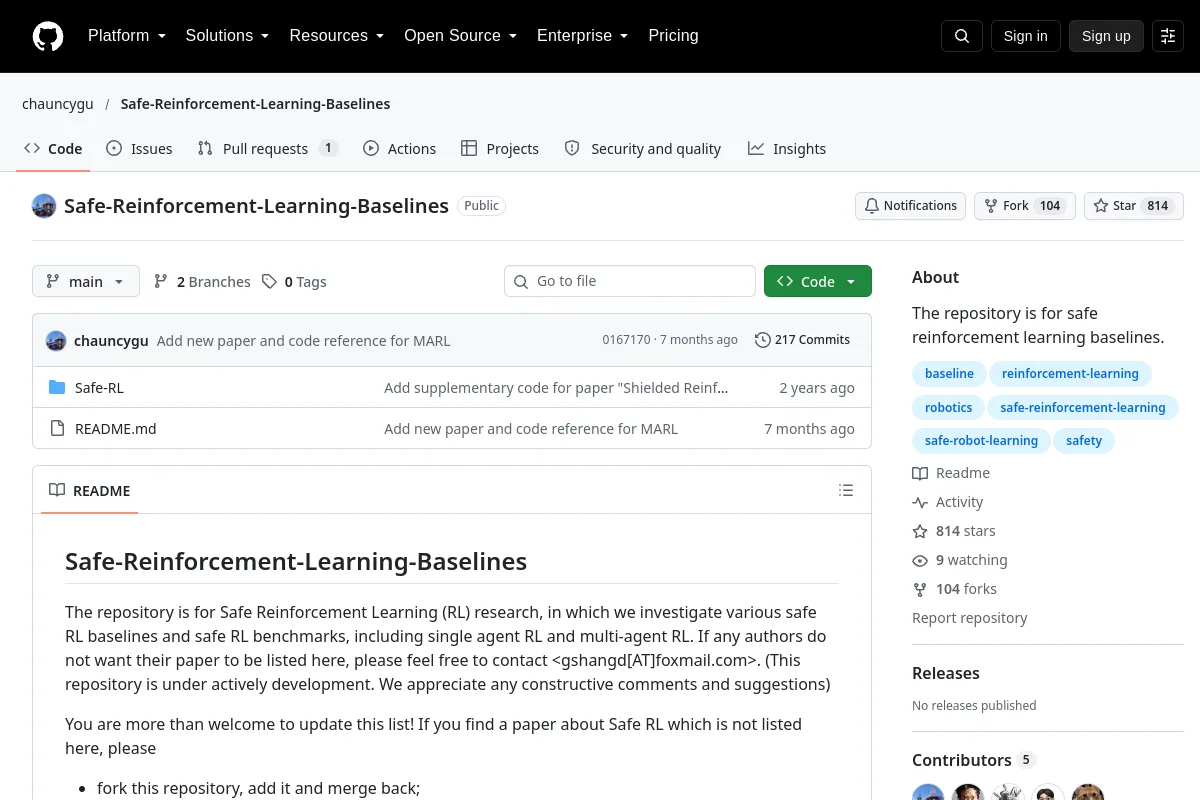The width and height of the screenshot is (1200, 800).
Task: Select the robotics topic tag
Action: 949,408
